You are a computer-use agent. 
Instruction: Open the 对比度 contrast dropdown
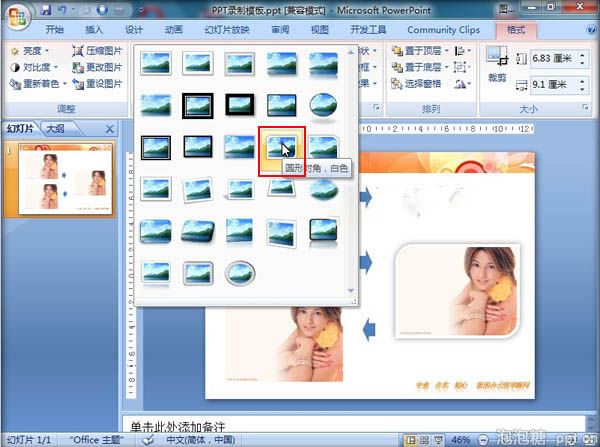point(34,67)
